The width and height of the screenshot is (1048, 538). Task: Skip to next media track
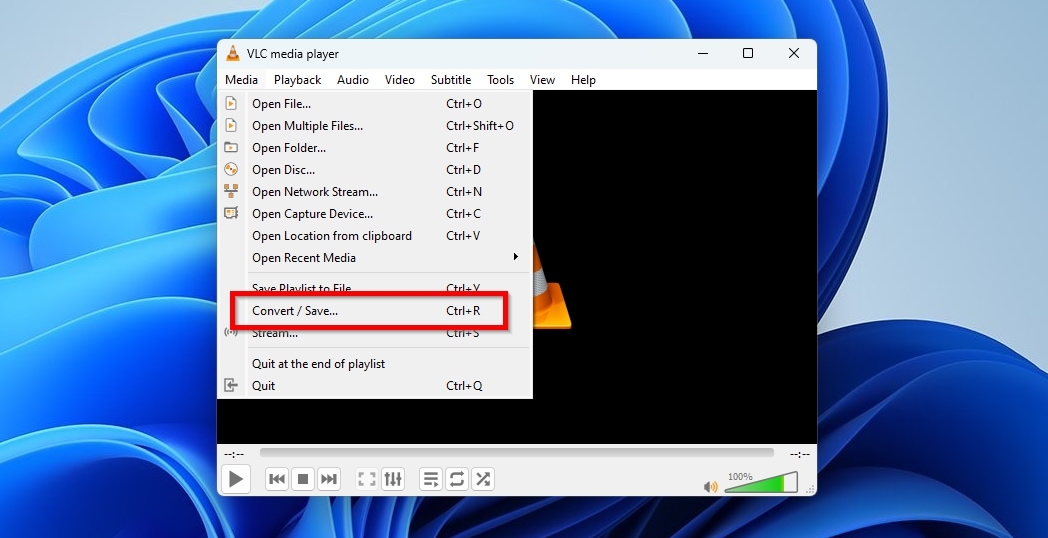click(329, 479)
